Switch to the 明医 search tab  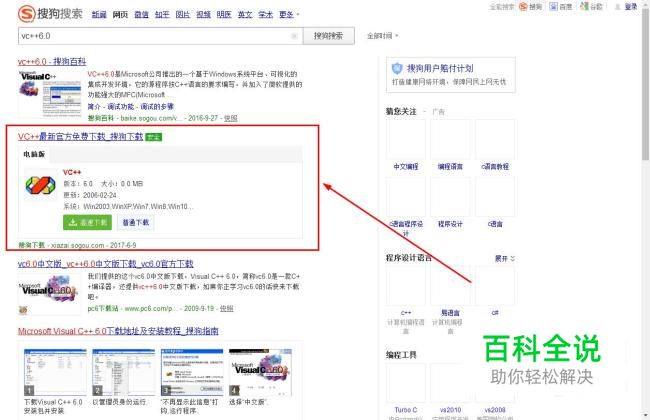224,15
